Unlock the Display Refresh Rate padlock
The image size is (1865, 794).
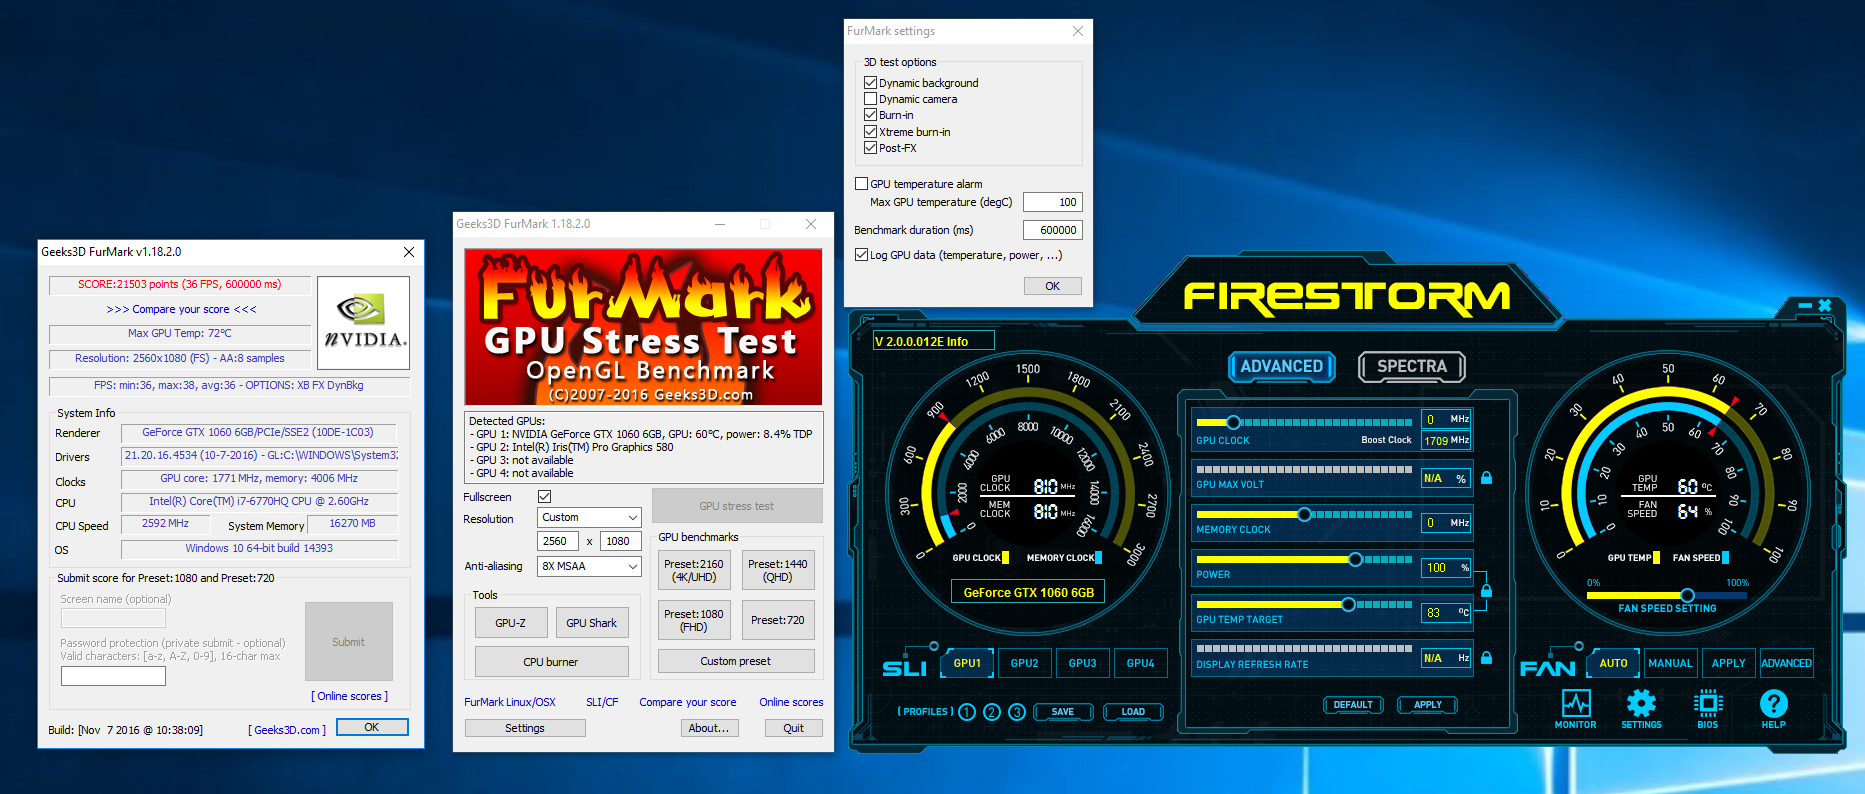[x=1486, y=658]
